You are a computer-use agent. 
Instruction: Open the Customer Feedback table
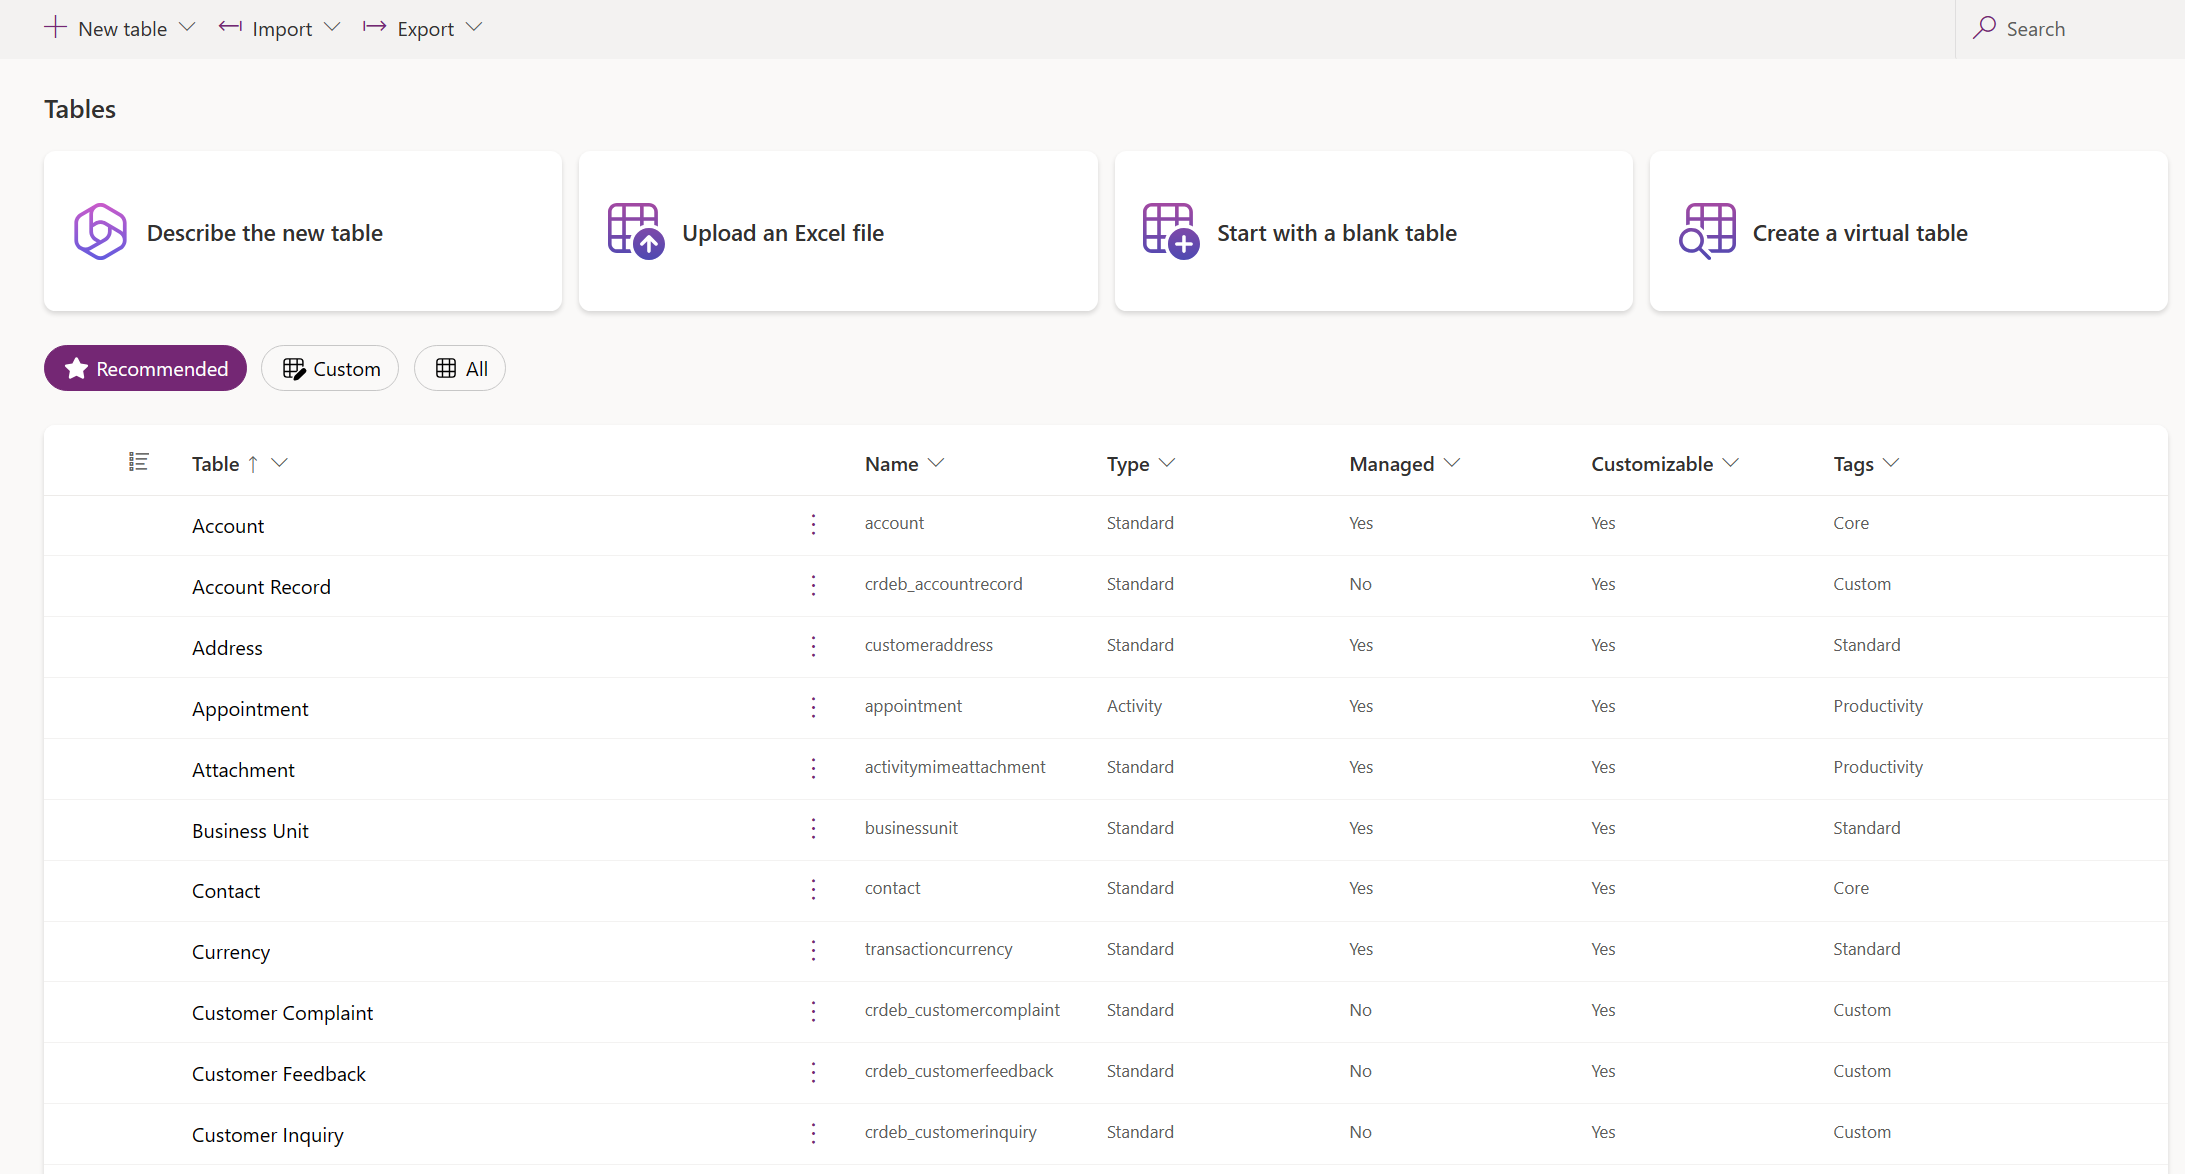pos(280,1073)
